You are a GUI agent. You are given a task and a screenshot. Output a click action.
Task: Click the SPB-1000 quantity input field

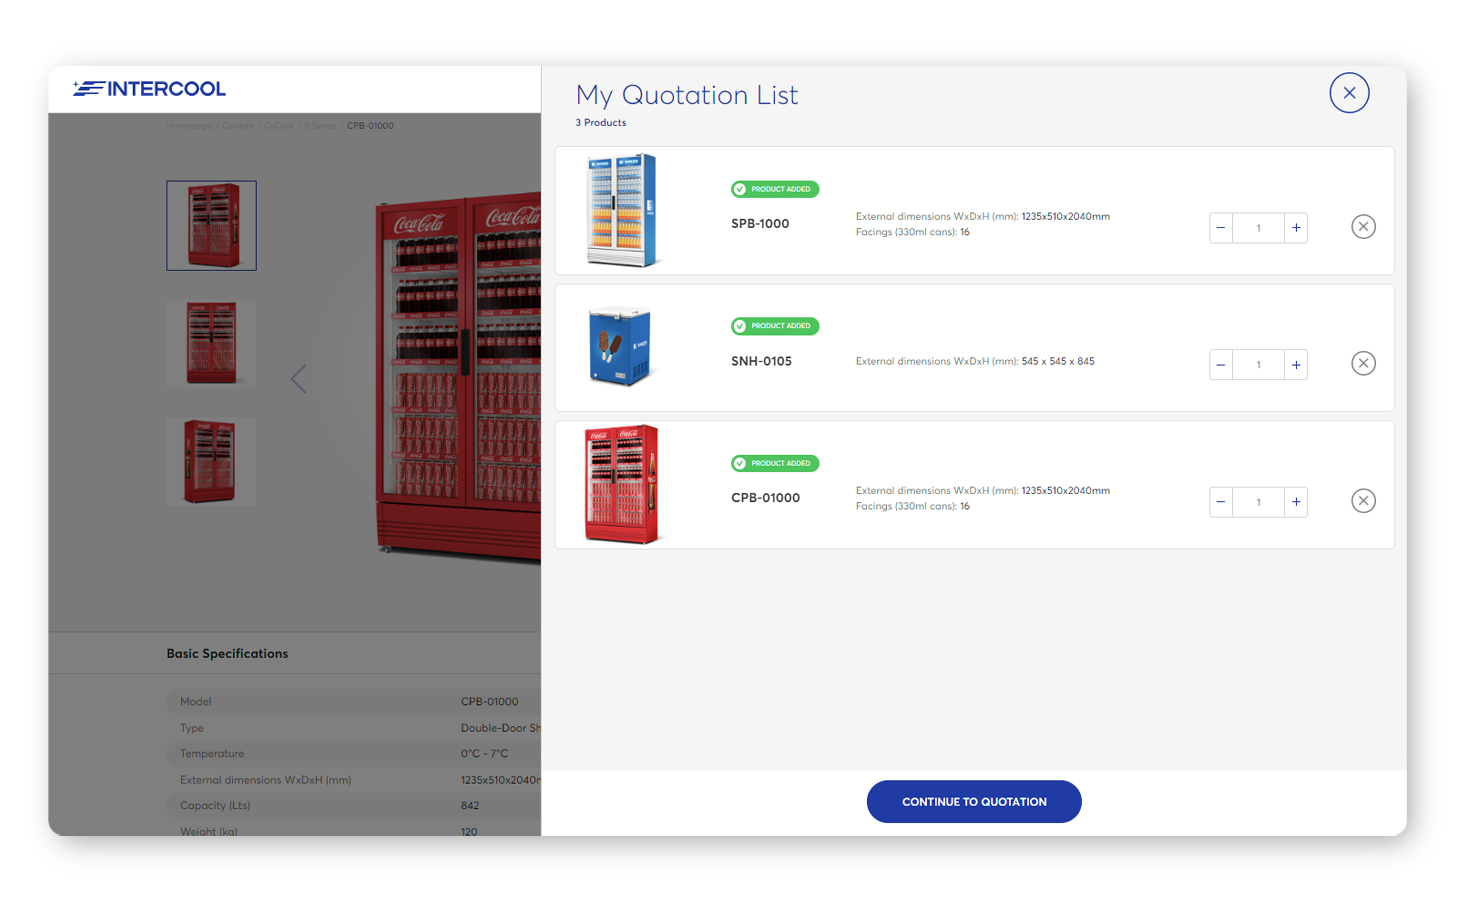coord(1258,228)
